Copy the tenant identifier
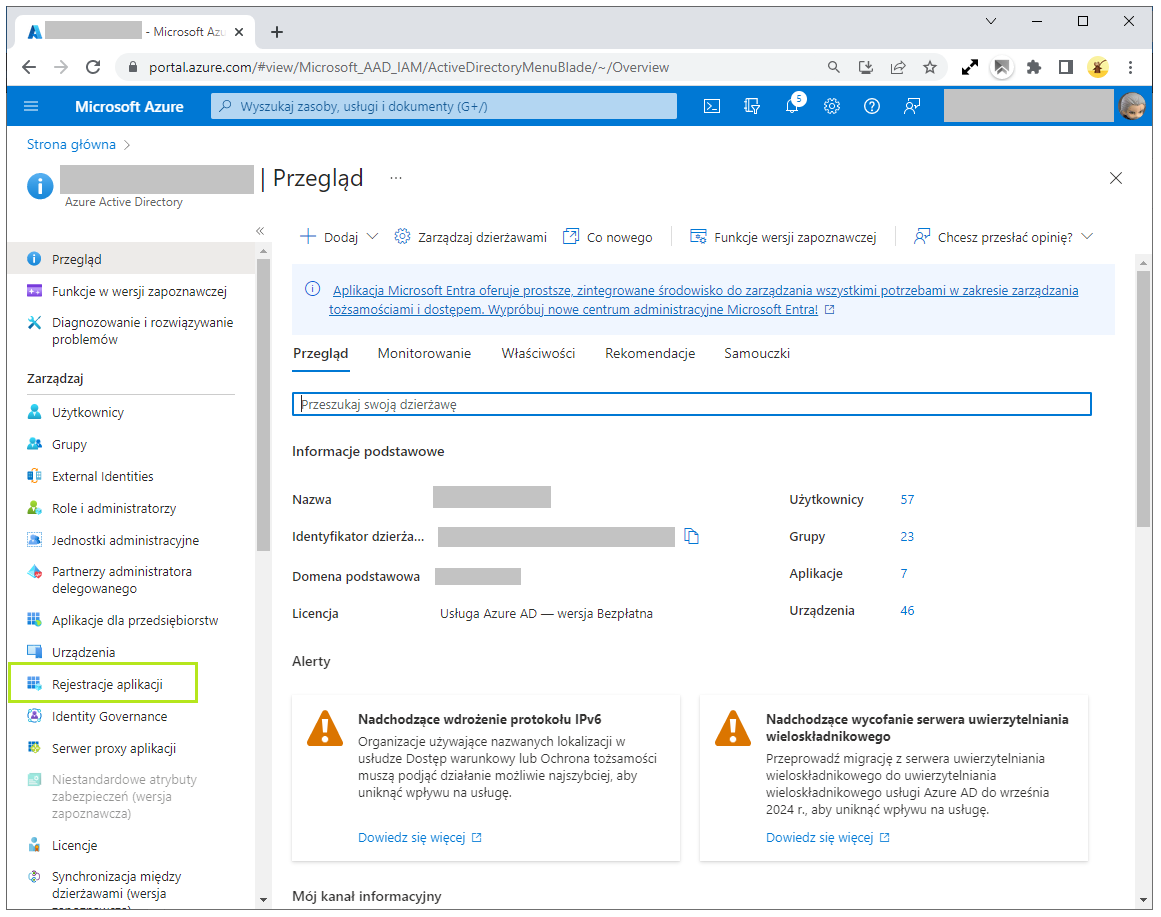This screenshot has height=917, width=1161. 691,536
